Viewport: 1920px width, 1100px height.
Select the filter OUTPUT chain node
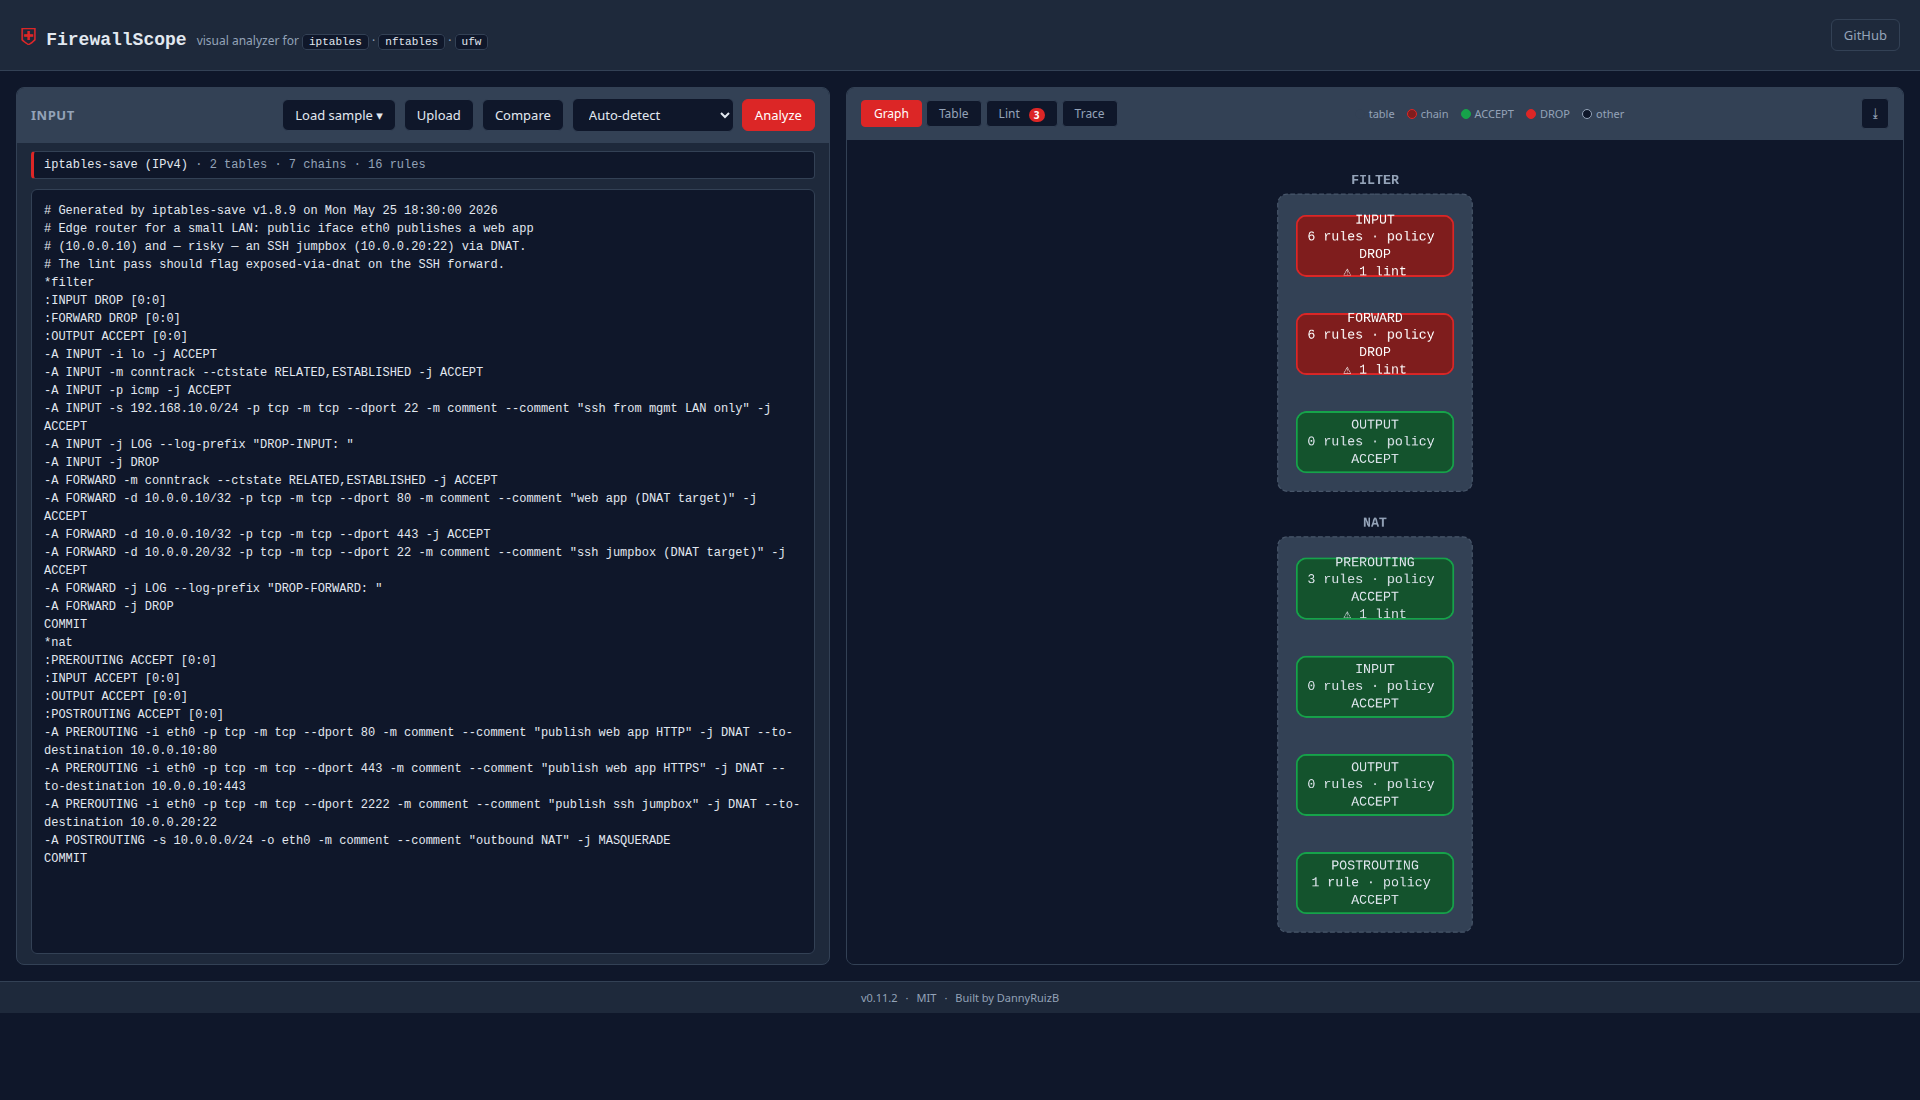coord(1375,442)
